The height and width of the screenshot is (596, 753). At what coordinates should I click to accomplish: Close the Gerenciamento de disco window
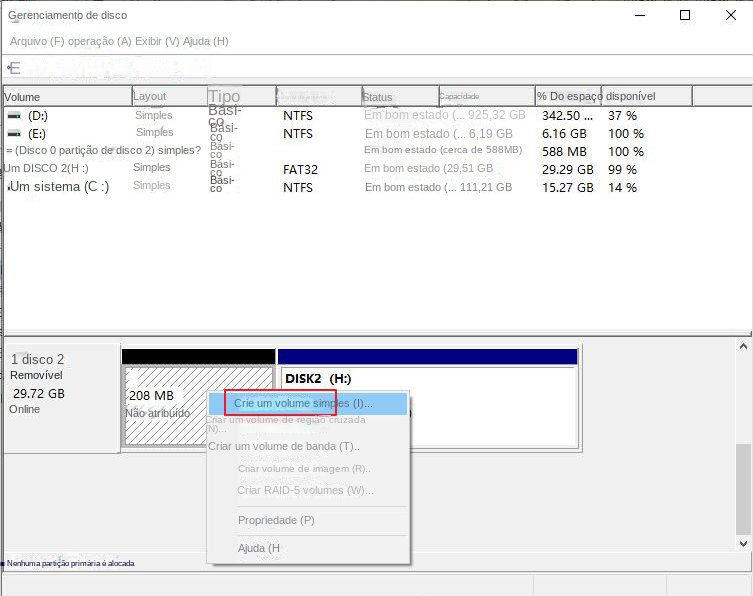pyautogui.click(x=731, y=15)
